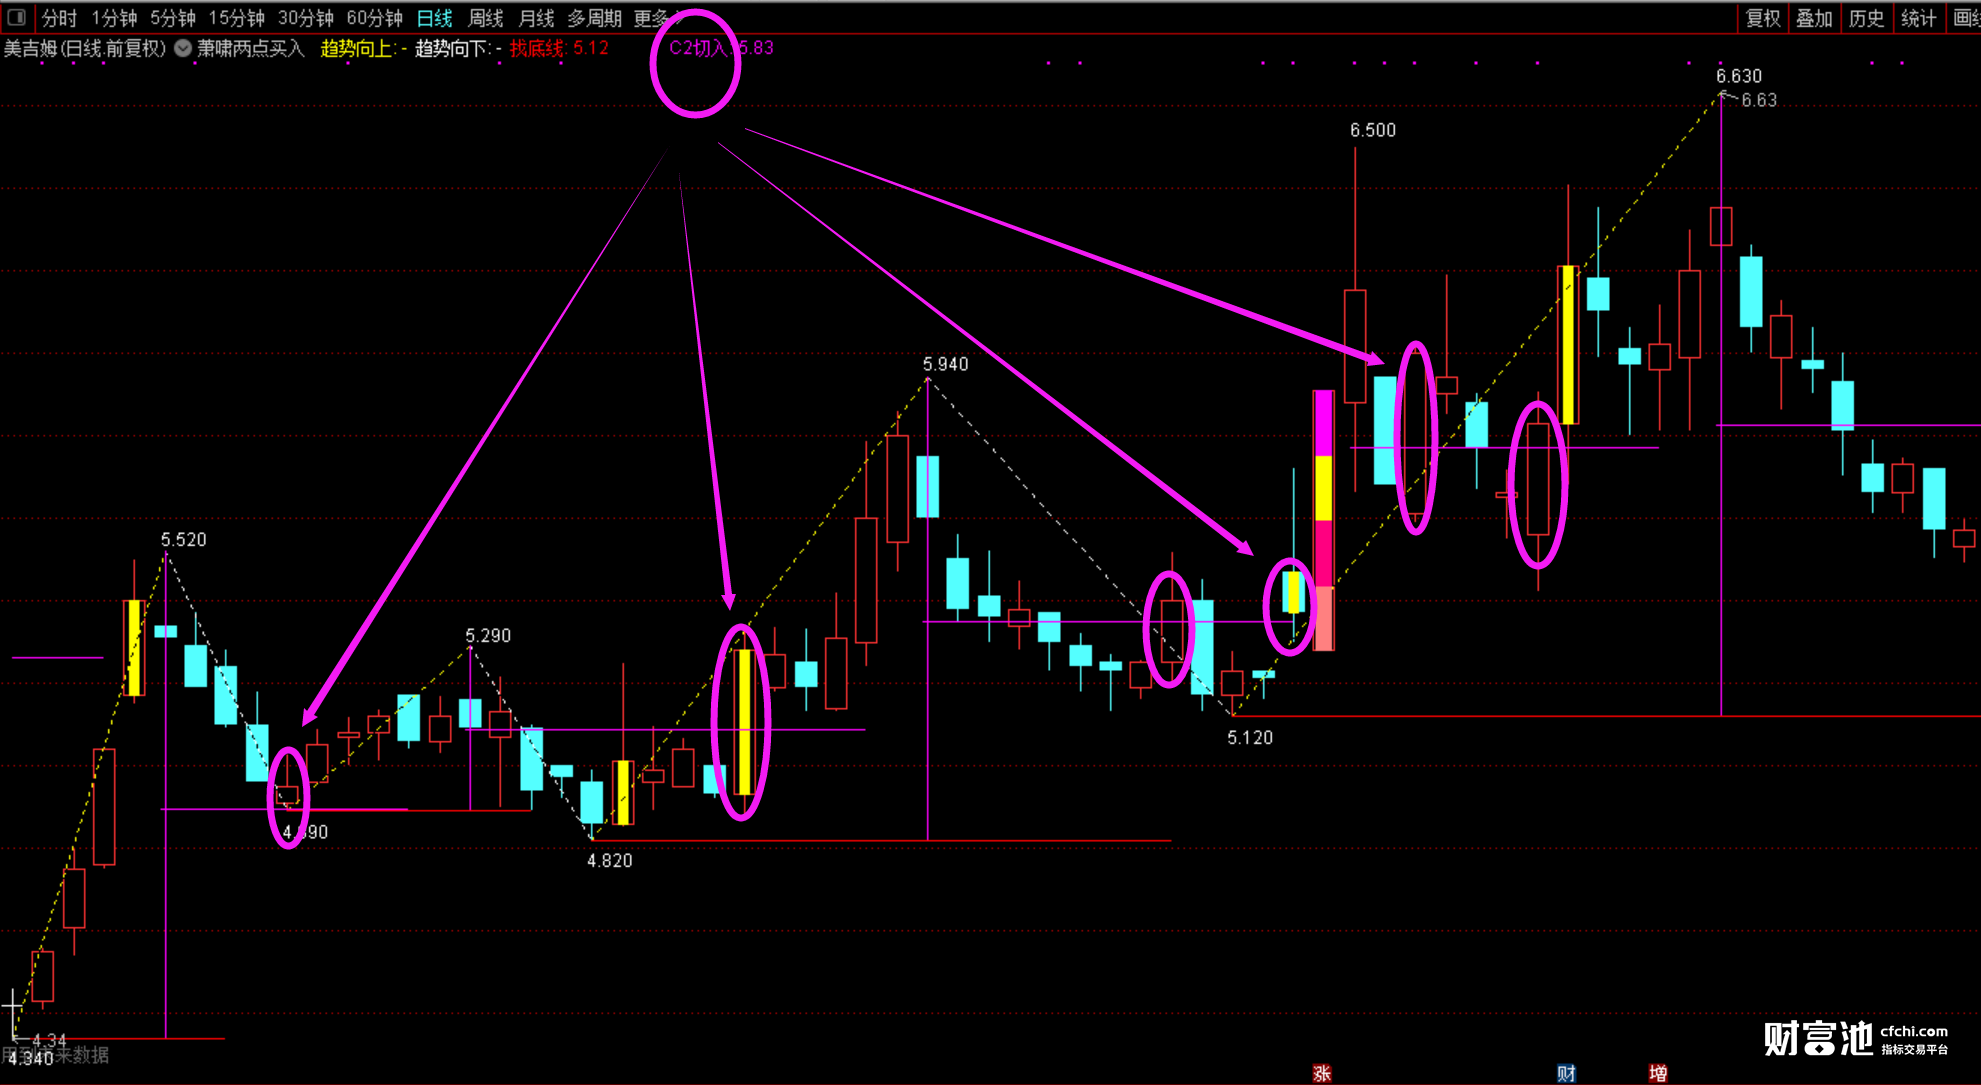This screenshot has height=1085, width=1981.
Task: Click the red 涨 event marker icon
Action: (x=1322, y=1073)
